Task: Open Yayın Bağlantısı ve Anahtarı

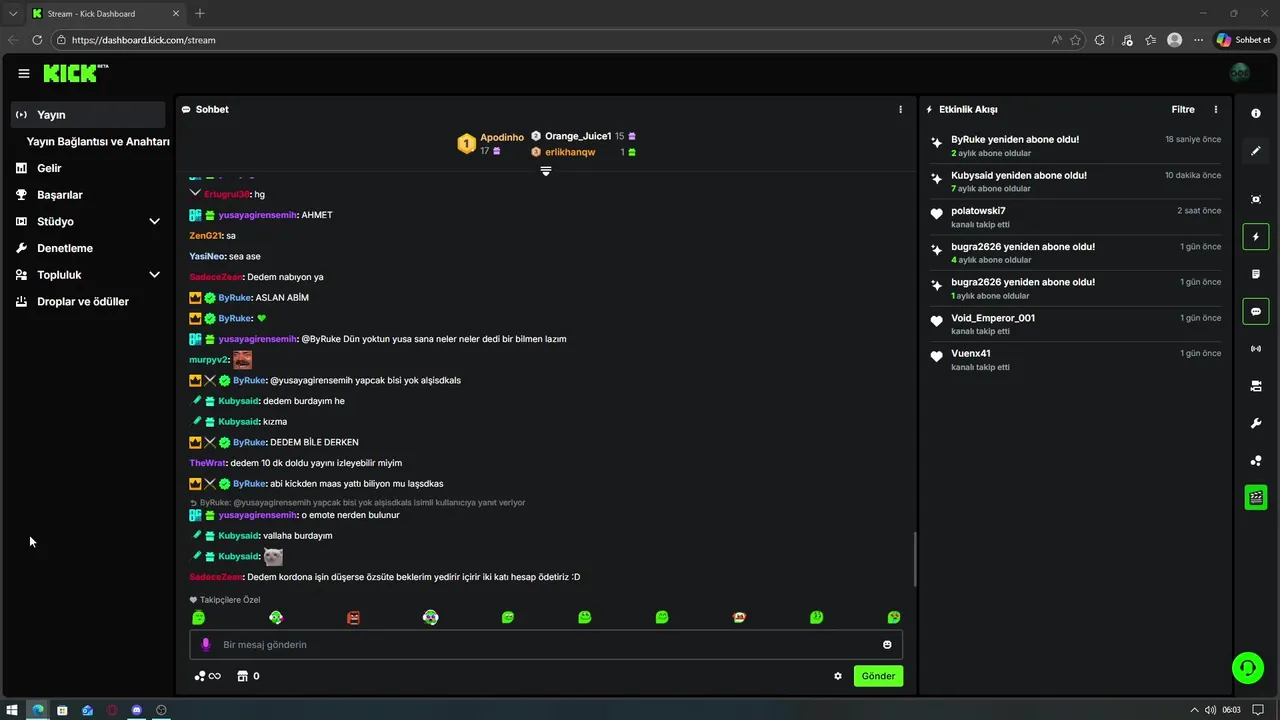Action: pyautogui.click(x=98, y=141)
